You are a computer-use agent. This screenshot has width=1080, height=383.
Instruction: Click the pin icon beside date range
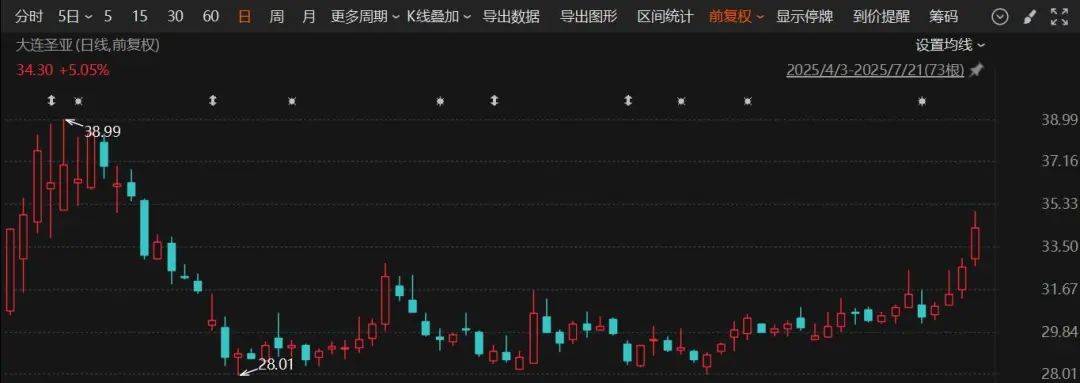(976, 70)
